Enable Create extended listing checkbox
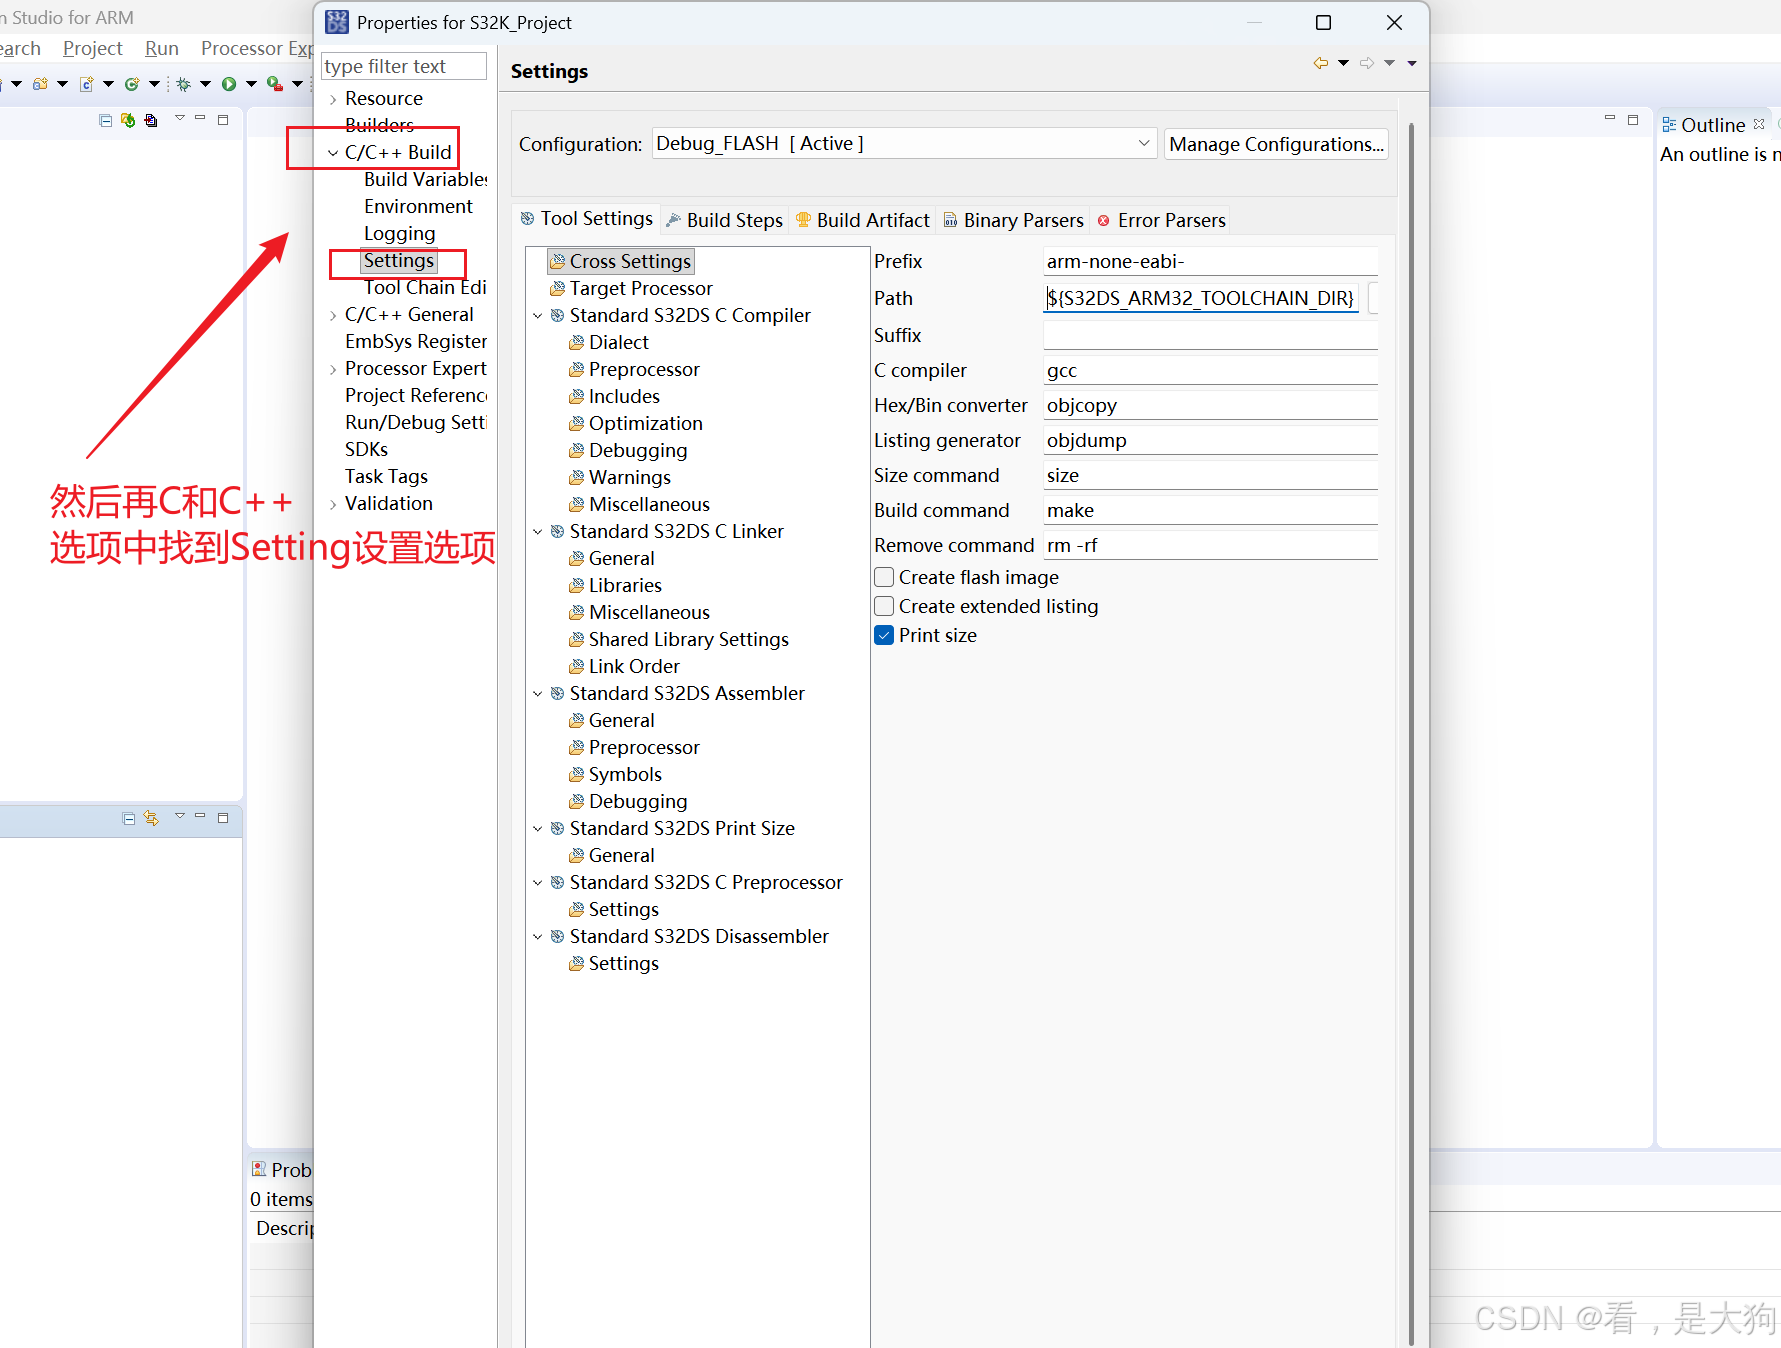1781x1348 pixels. point(884,606)
